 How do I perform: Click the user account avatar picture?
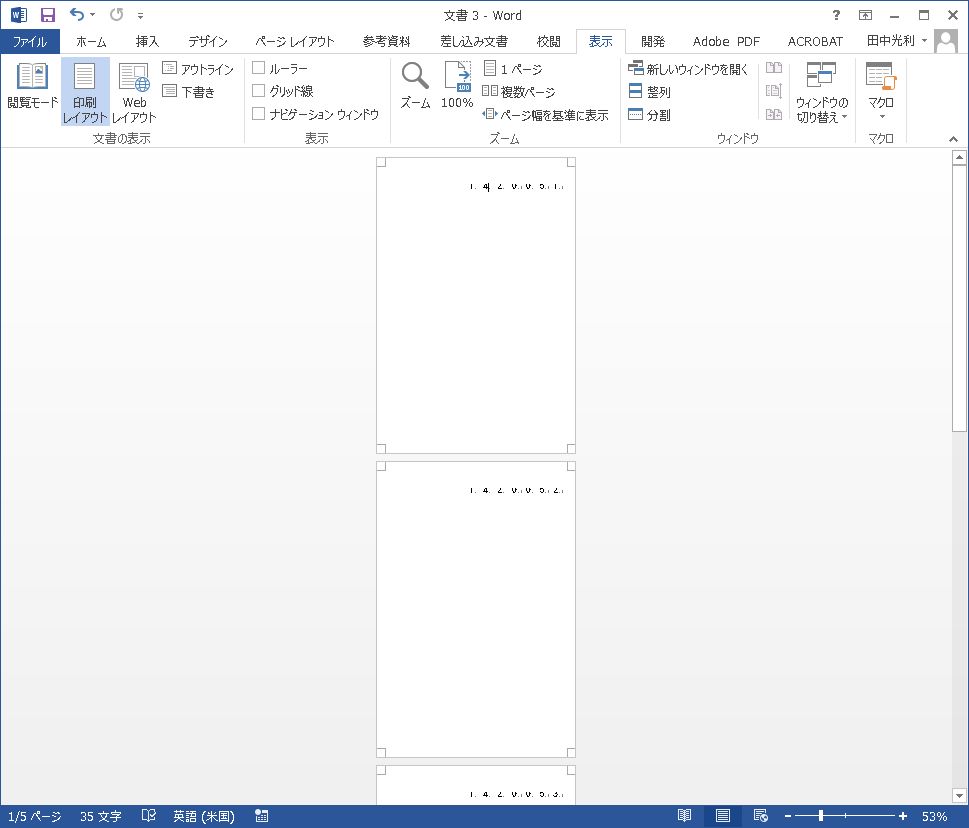tap(946, 41)
